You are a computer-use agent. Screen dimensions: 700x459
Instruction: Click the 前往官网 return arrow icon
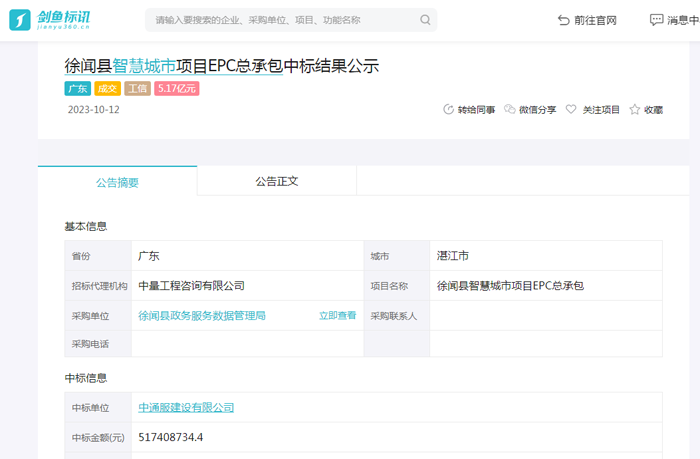click(564, 20)
